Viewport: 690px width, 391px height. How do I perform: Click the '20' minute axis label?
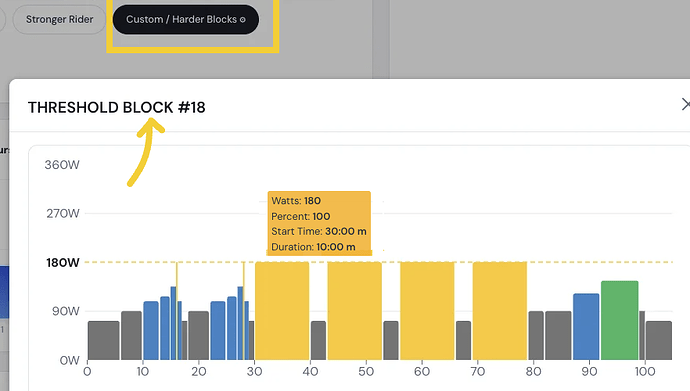coord(199,372)
